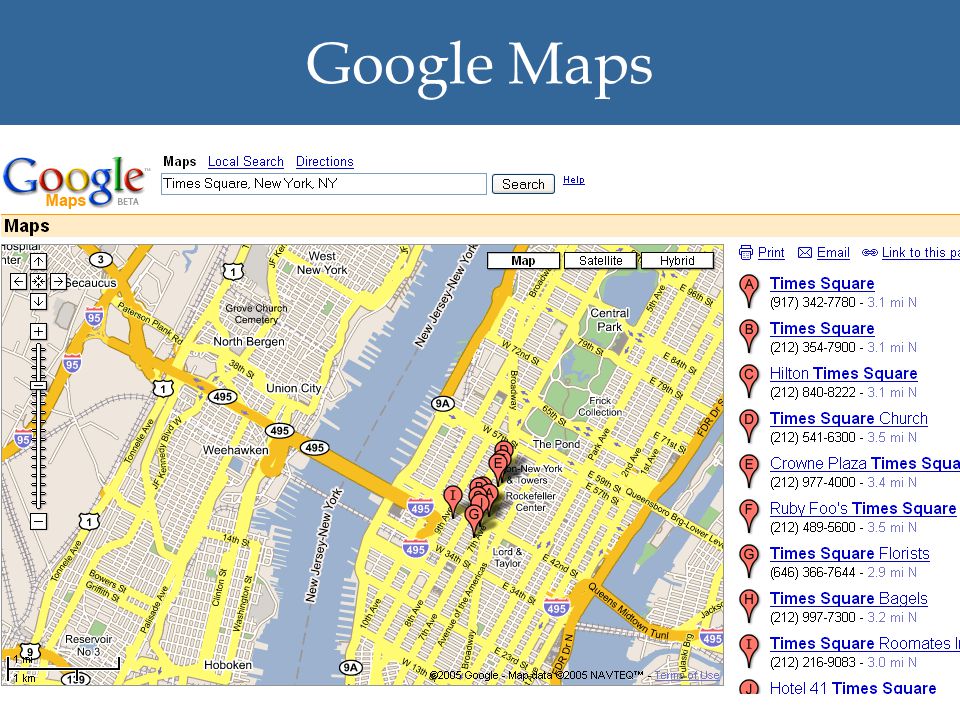Click the Email link
Image resolution: width=960 pixels, height=720 pixels.
click(833, 252)
